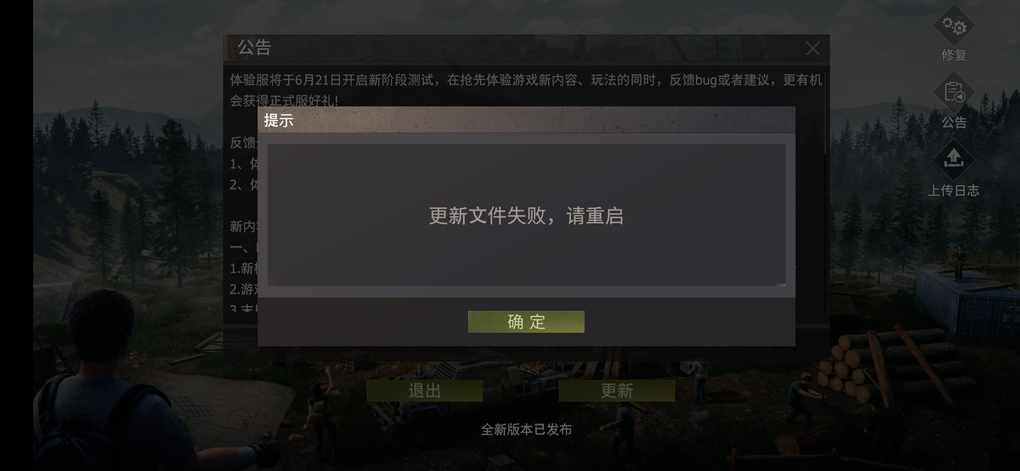
Task: Tap the 更新 update button
Action: [x=617, y=390]
